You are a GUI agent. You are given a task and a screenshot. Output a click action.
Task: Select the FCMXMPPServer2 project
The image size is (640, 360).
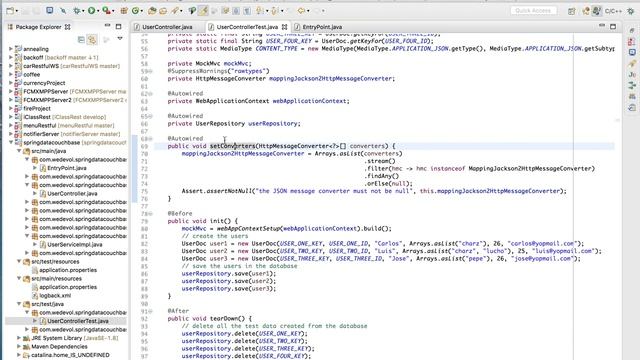(47, 100)
